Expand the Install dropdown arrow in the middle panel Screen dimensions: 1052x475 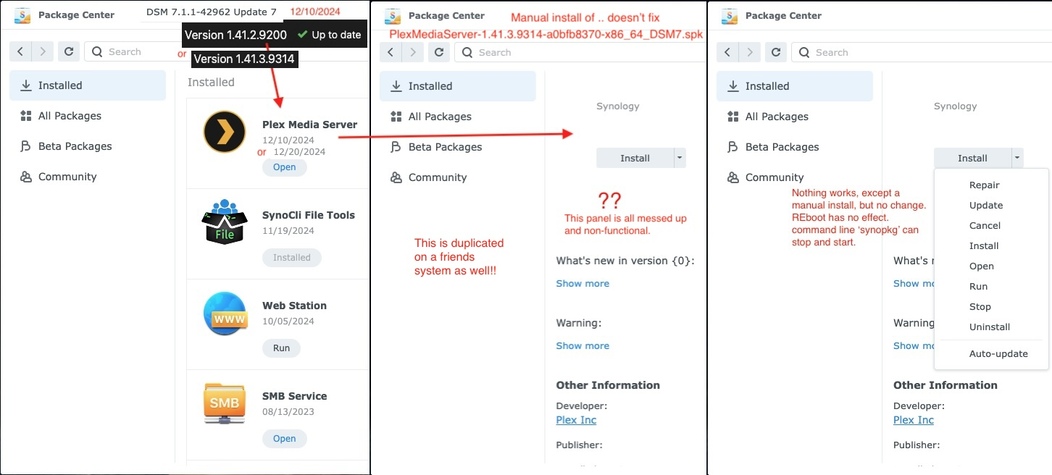[680, 158]
